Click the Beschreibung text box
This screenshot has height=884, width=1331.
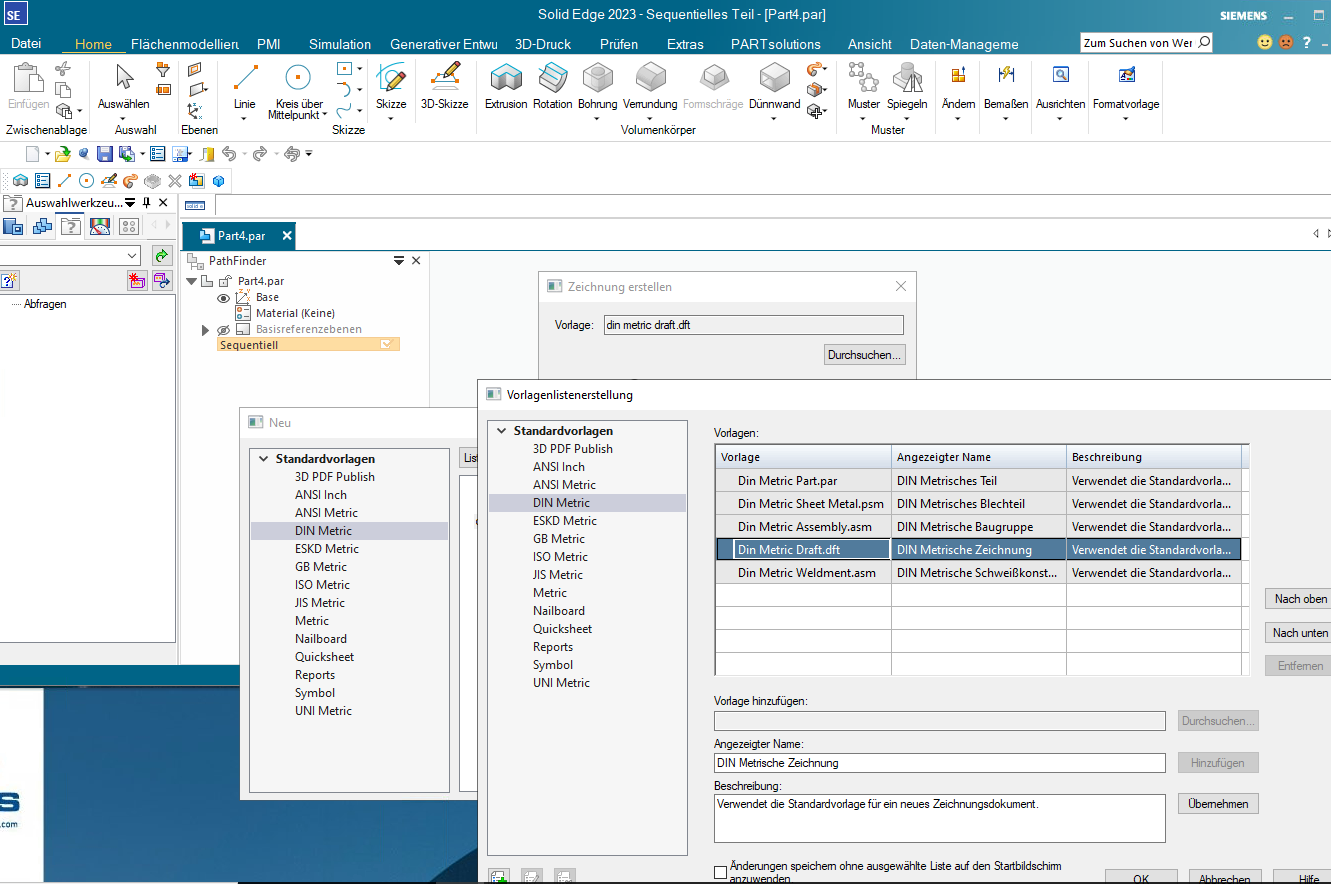940,819
